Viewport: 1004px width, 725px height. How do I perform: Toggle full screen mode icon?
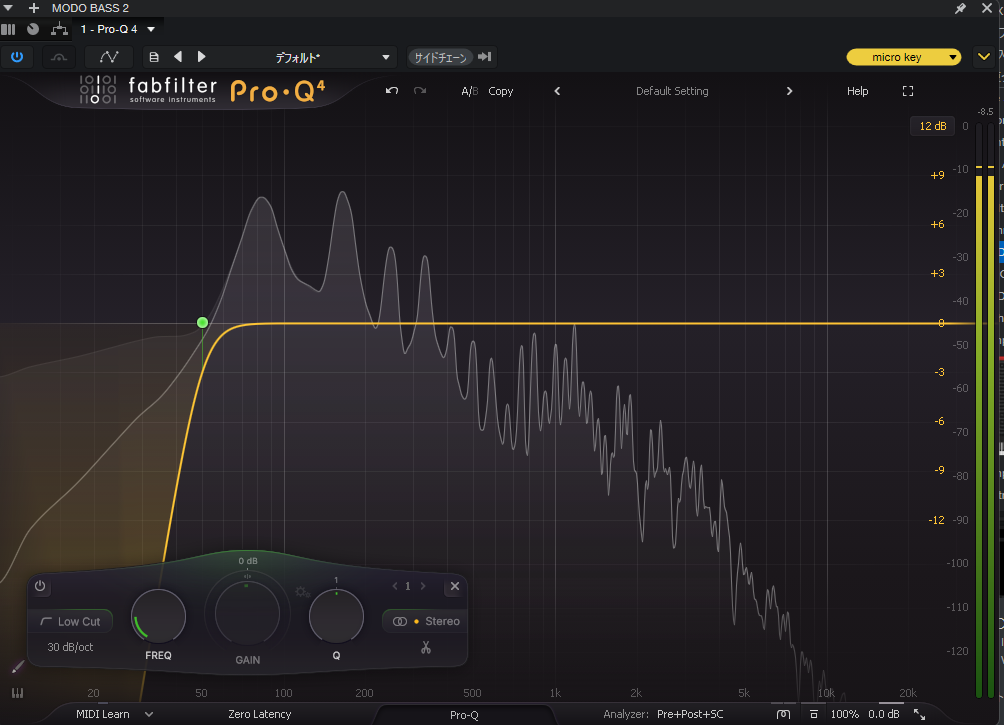click(x=908, y=91)
